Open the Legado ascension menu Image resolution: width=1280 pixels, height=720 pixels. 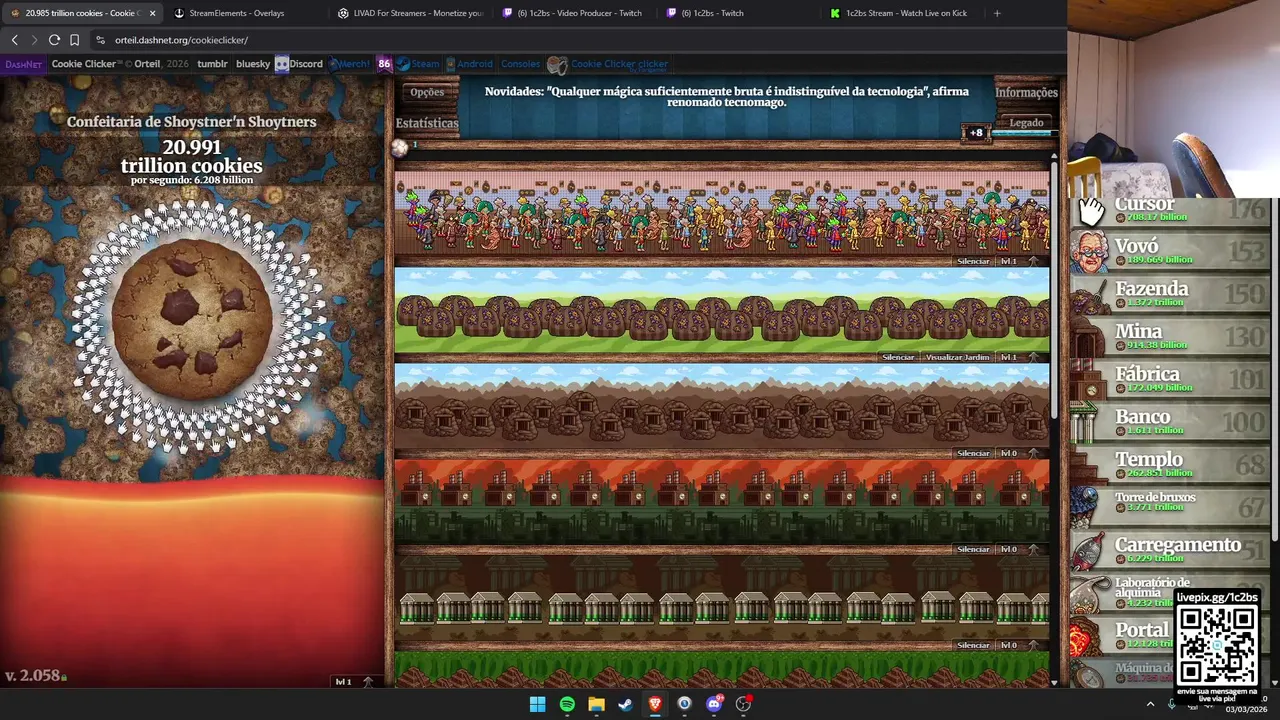pos(1026,123)
